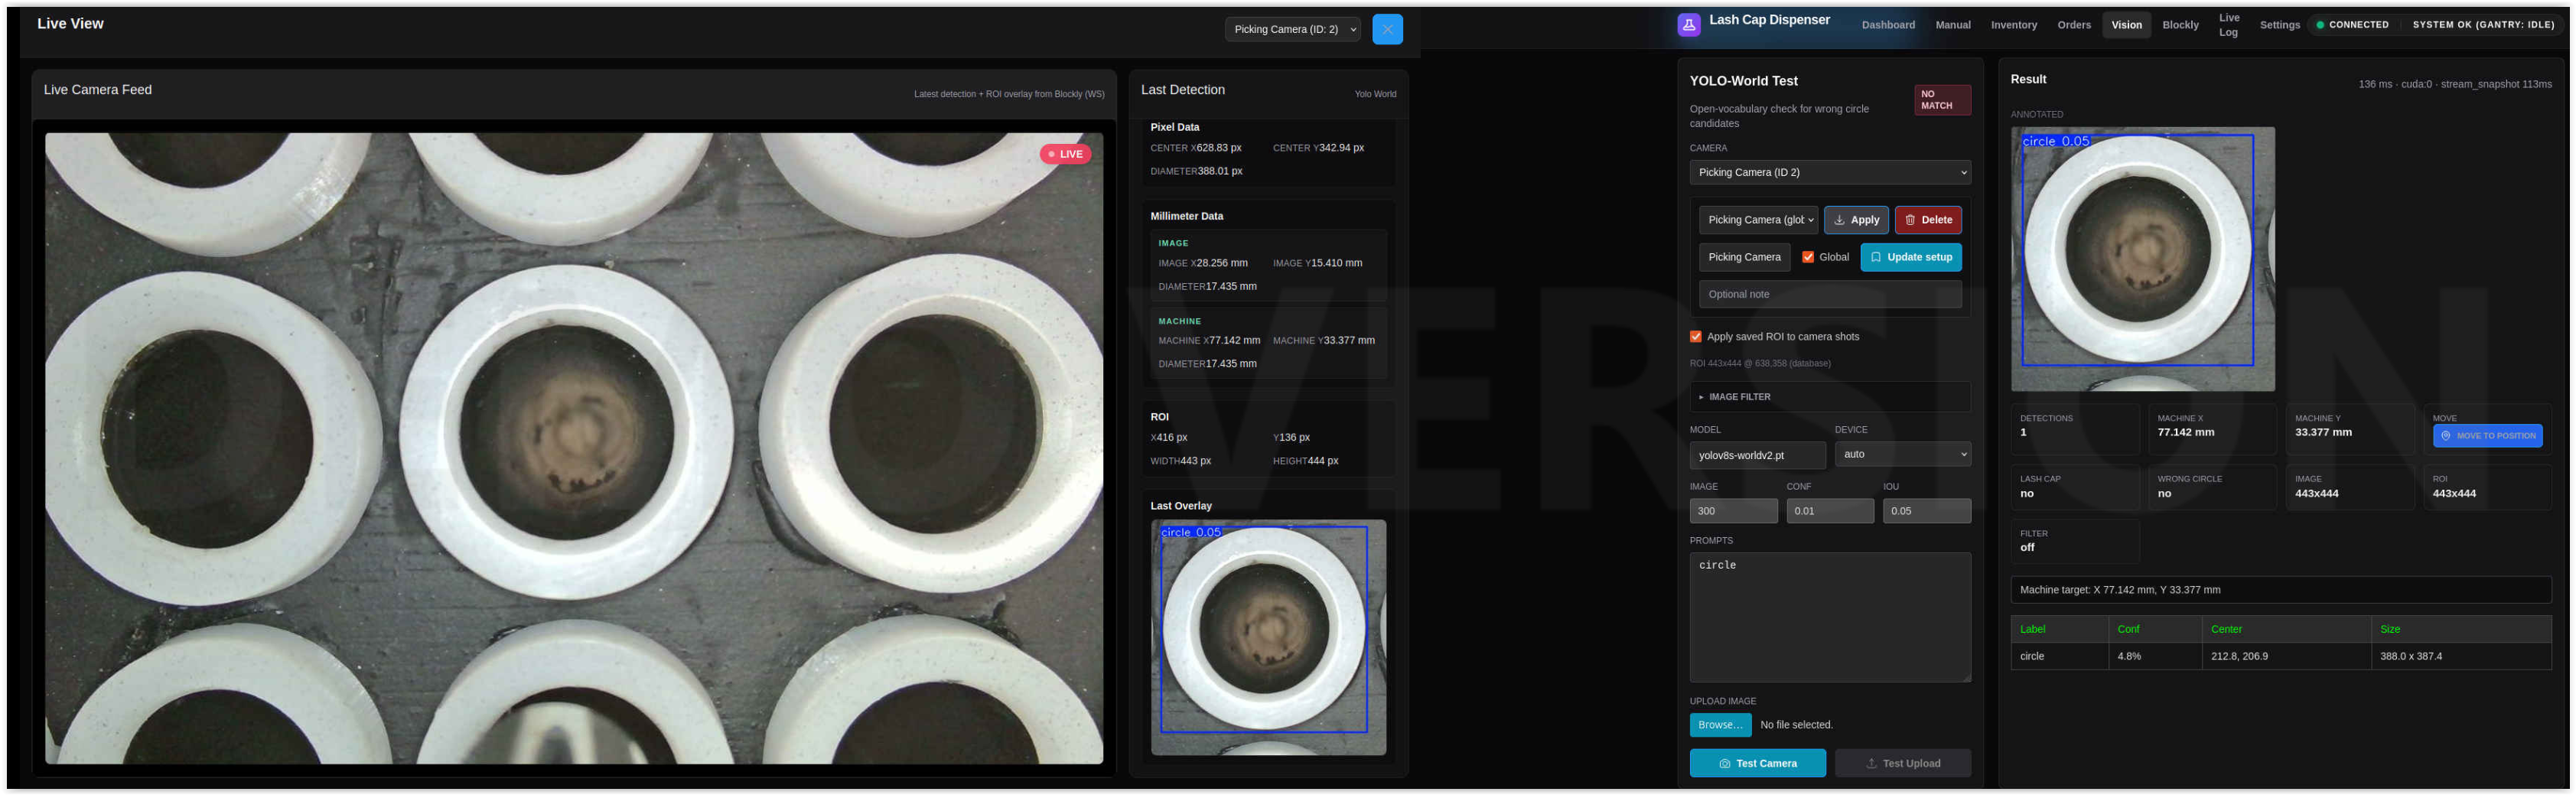Viewport: 2576px width, 795px height.
Task: Click the PROMPTS text area containing circle
Action: 1829,618
